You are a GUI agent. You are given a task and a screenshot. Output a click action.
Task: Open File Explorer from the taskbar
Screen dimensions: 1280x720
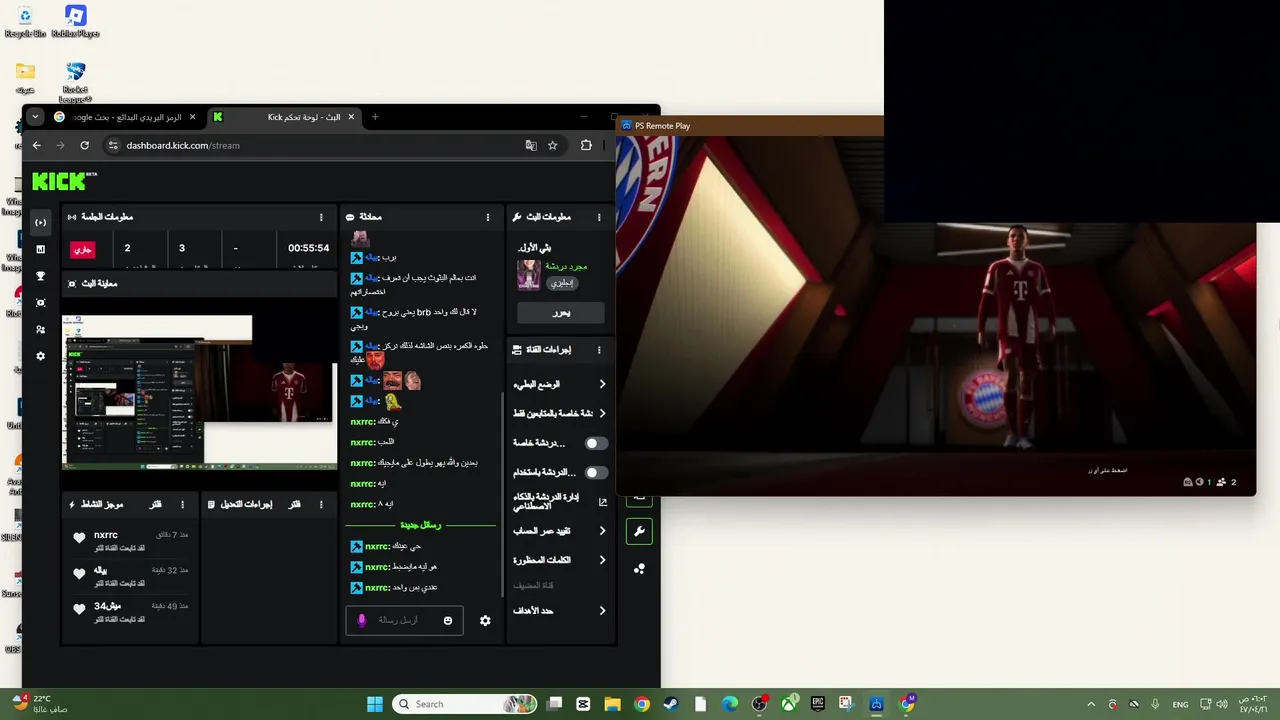[x=612, y=704]
